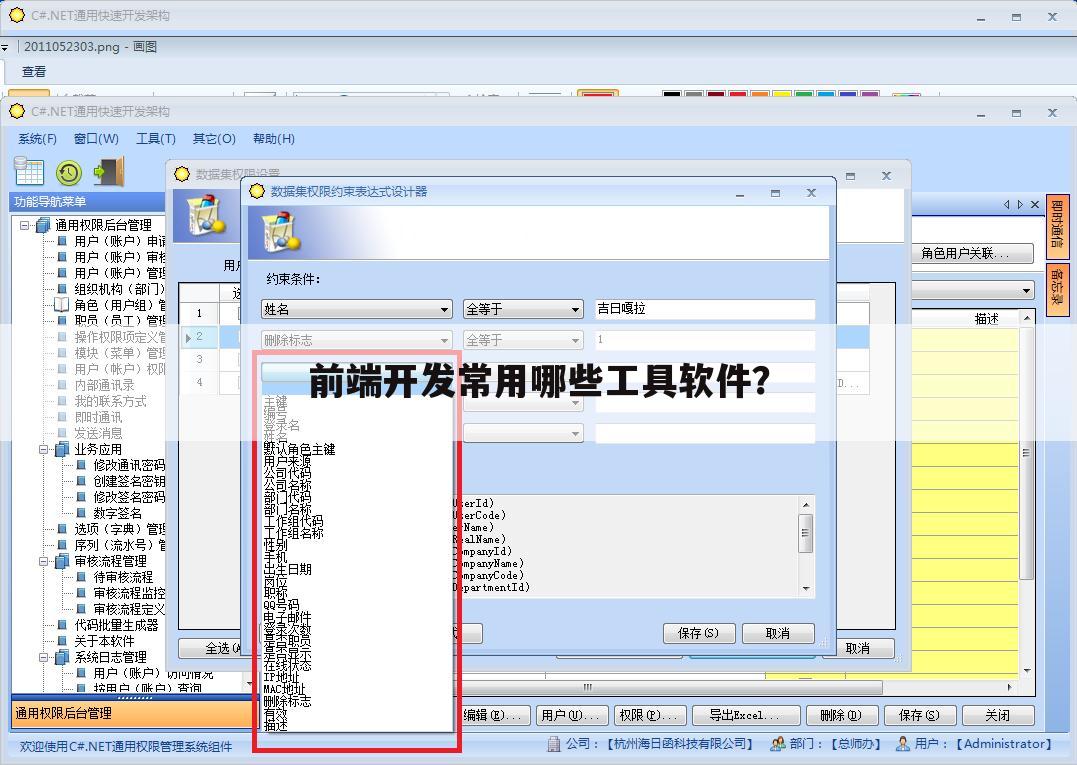This screenshot has width=1077, height=765.
Task: Select 用户来源 in the dropdown list
Action: tap(288, 461)
